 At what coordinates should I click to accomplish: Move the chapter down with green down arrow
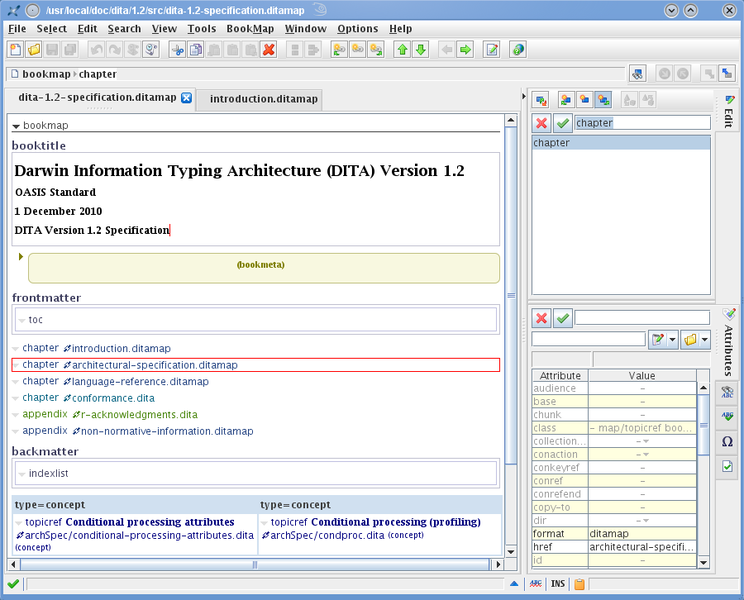click(420, 49)
